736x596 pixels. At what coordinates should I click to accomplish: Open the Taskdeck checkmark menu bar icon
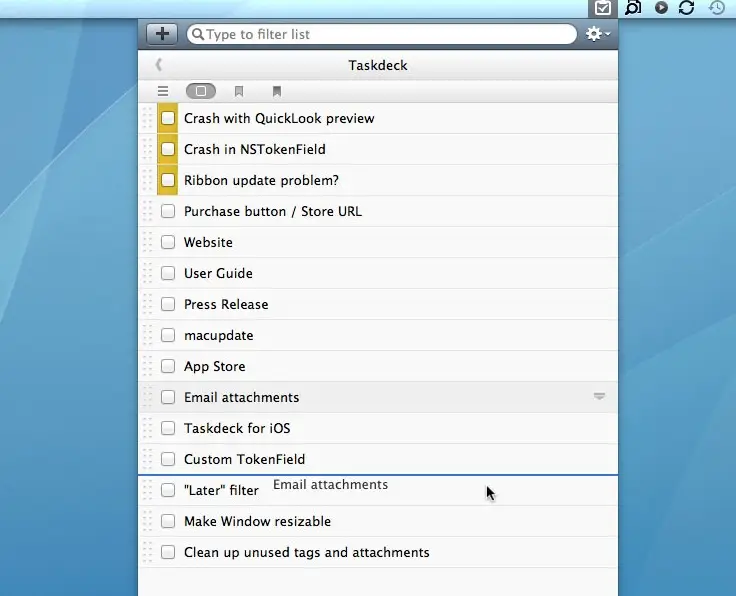(603, 8)
